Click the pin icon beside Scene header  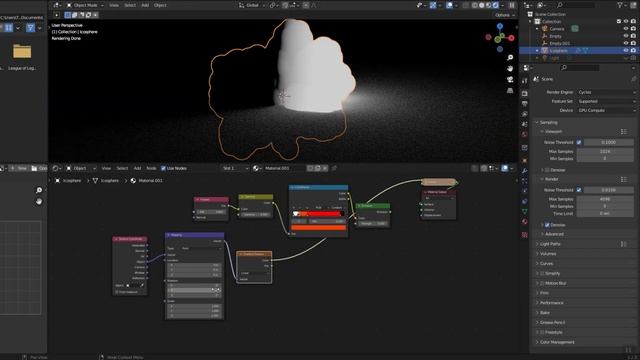pos(633,79)
